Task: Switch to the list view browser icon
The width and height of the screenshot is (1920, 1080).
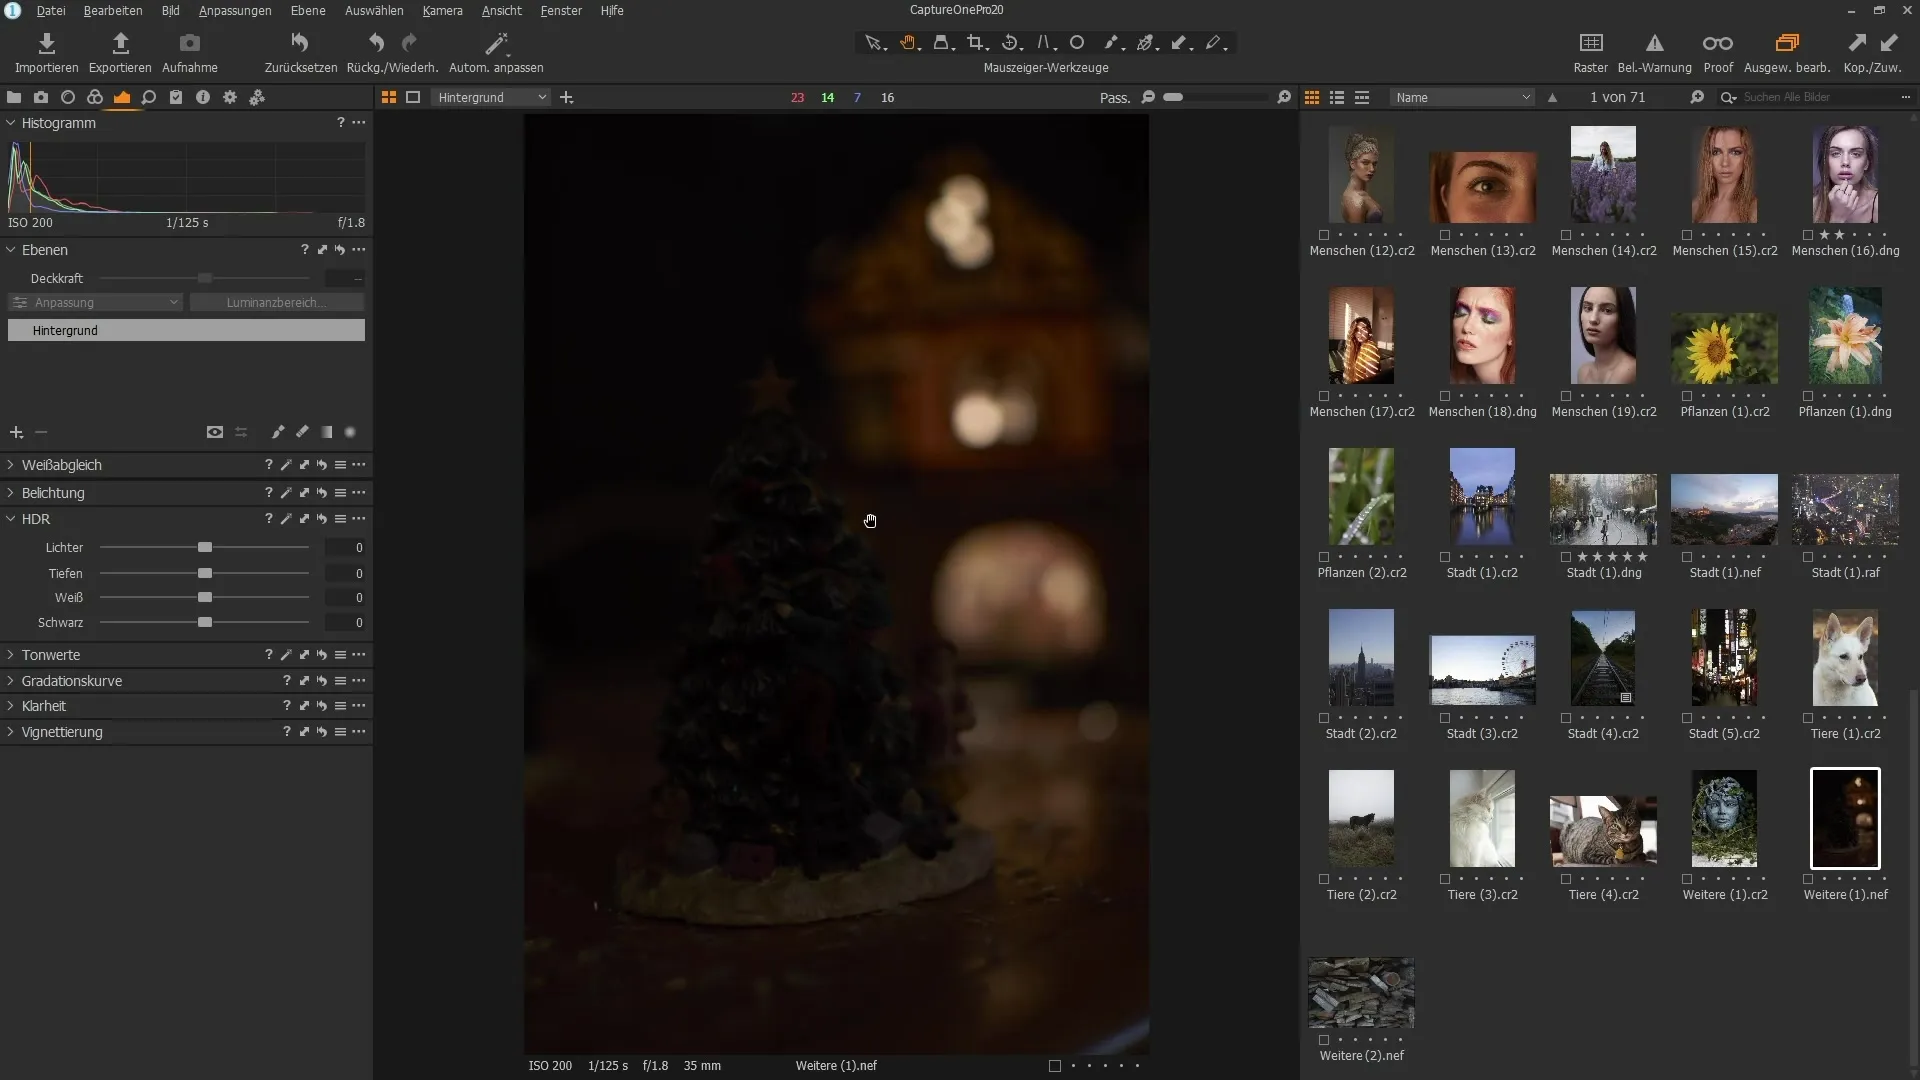Action: coord(1337,97)
